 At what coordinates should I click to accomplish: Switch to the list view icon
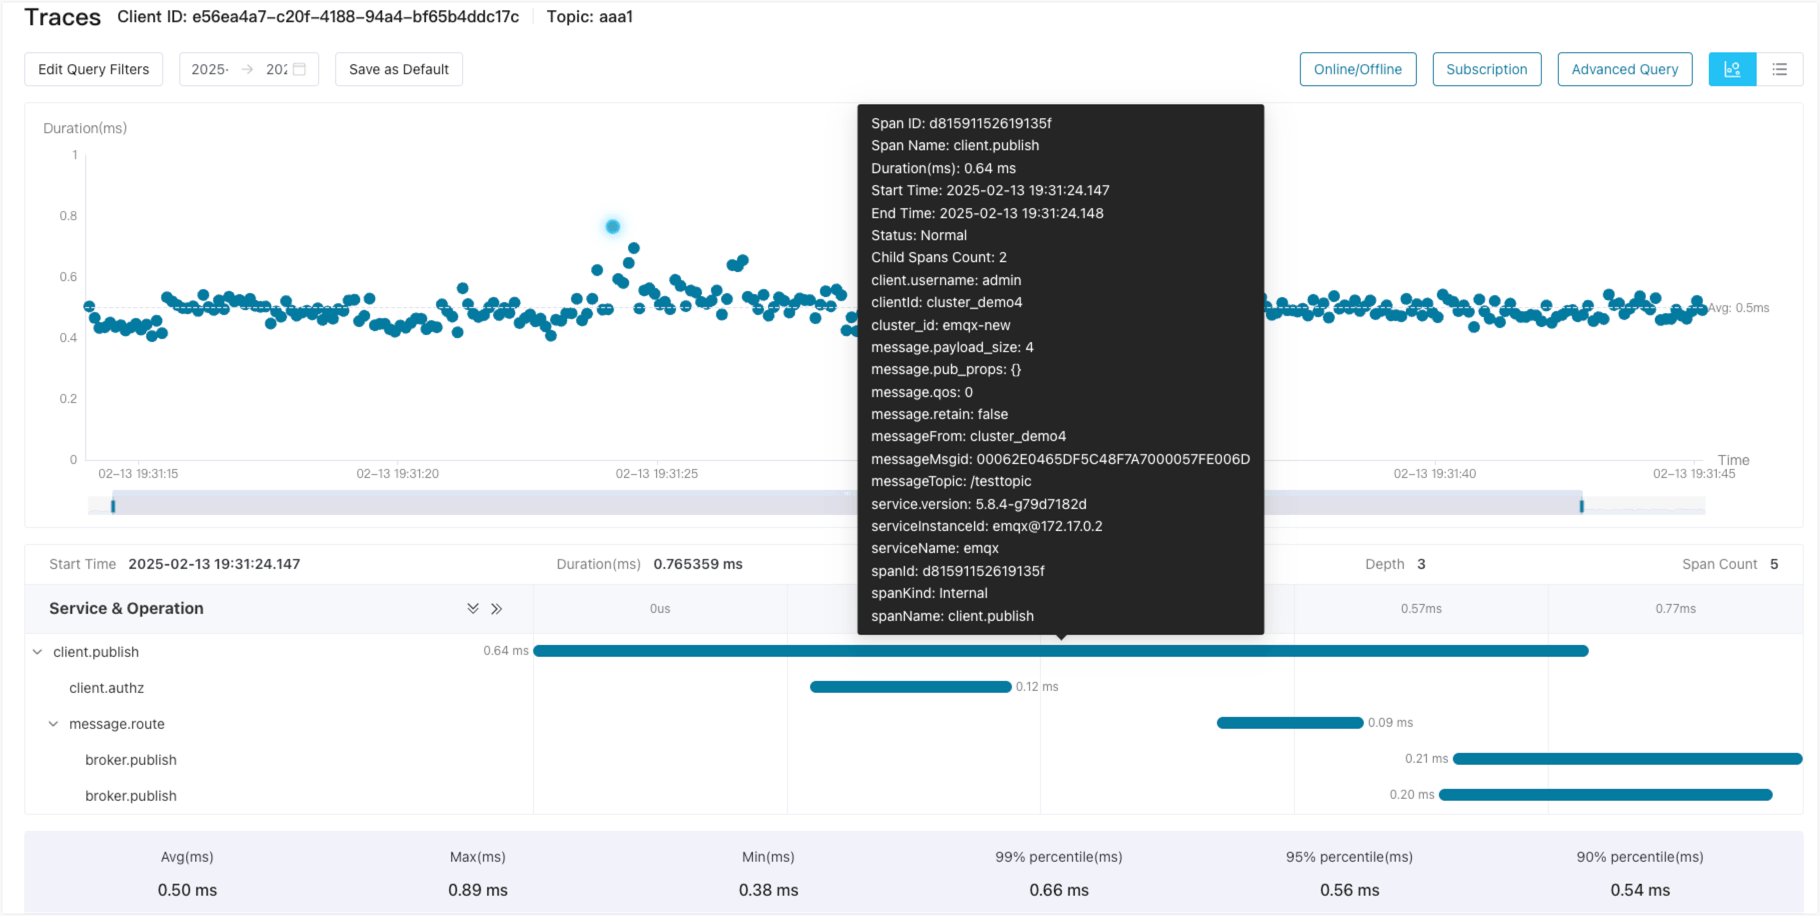point(1779,69)
